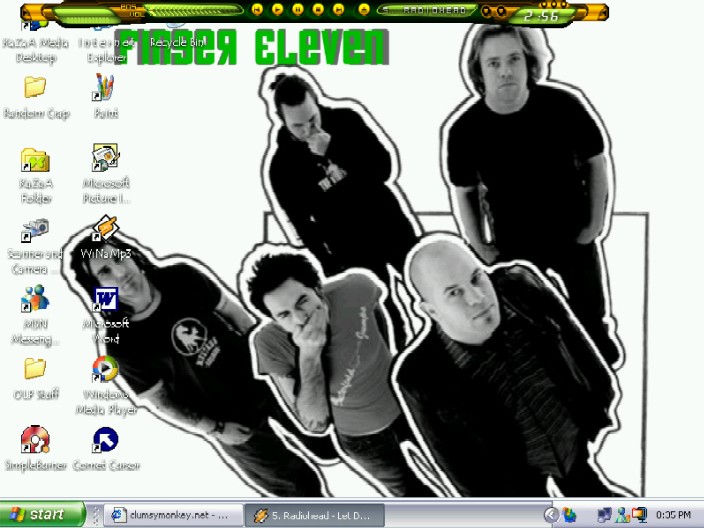
Task: Click the Radiohead Winamp taskbar button
Action: (x=315, y=515)
